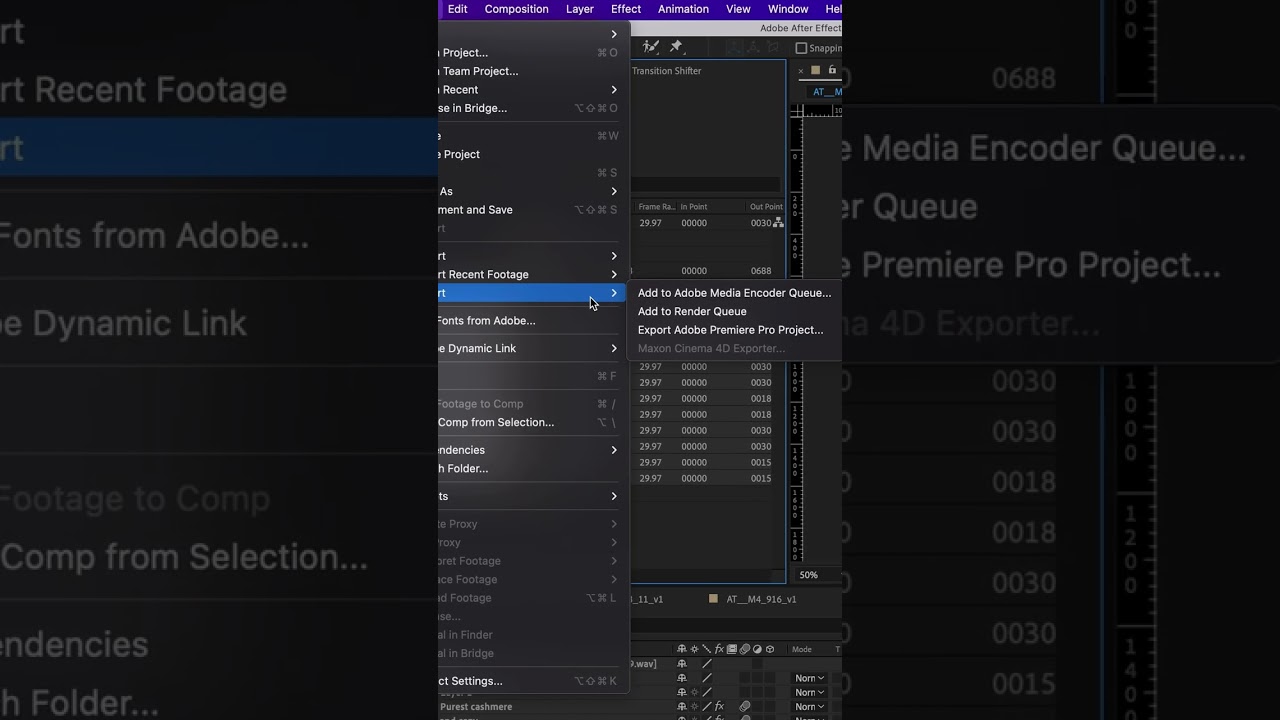Open the Effect menu
Image resolution: width=1280 pixels, height=720 pixels.
pyautogui.click(x=626, y=9)
